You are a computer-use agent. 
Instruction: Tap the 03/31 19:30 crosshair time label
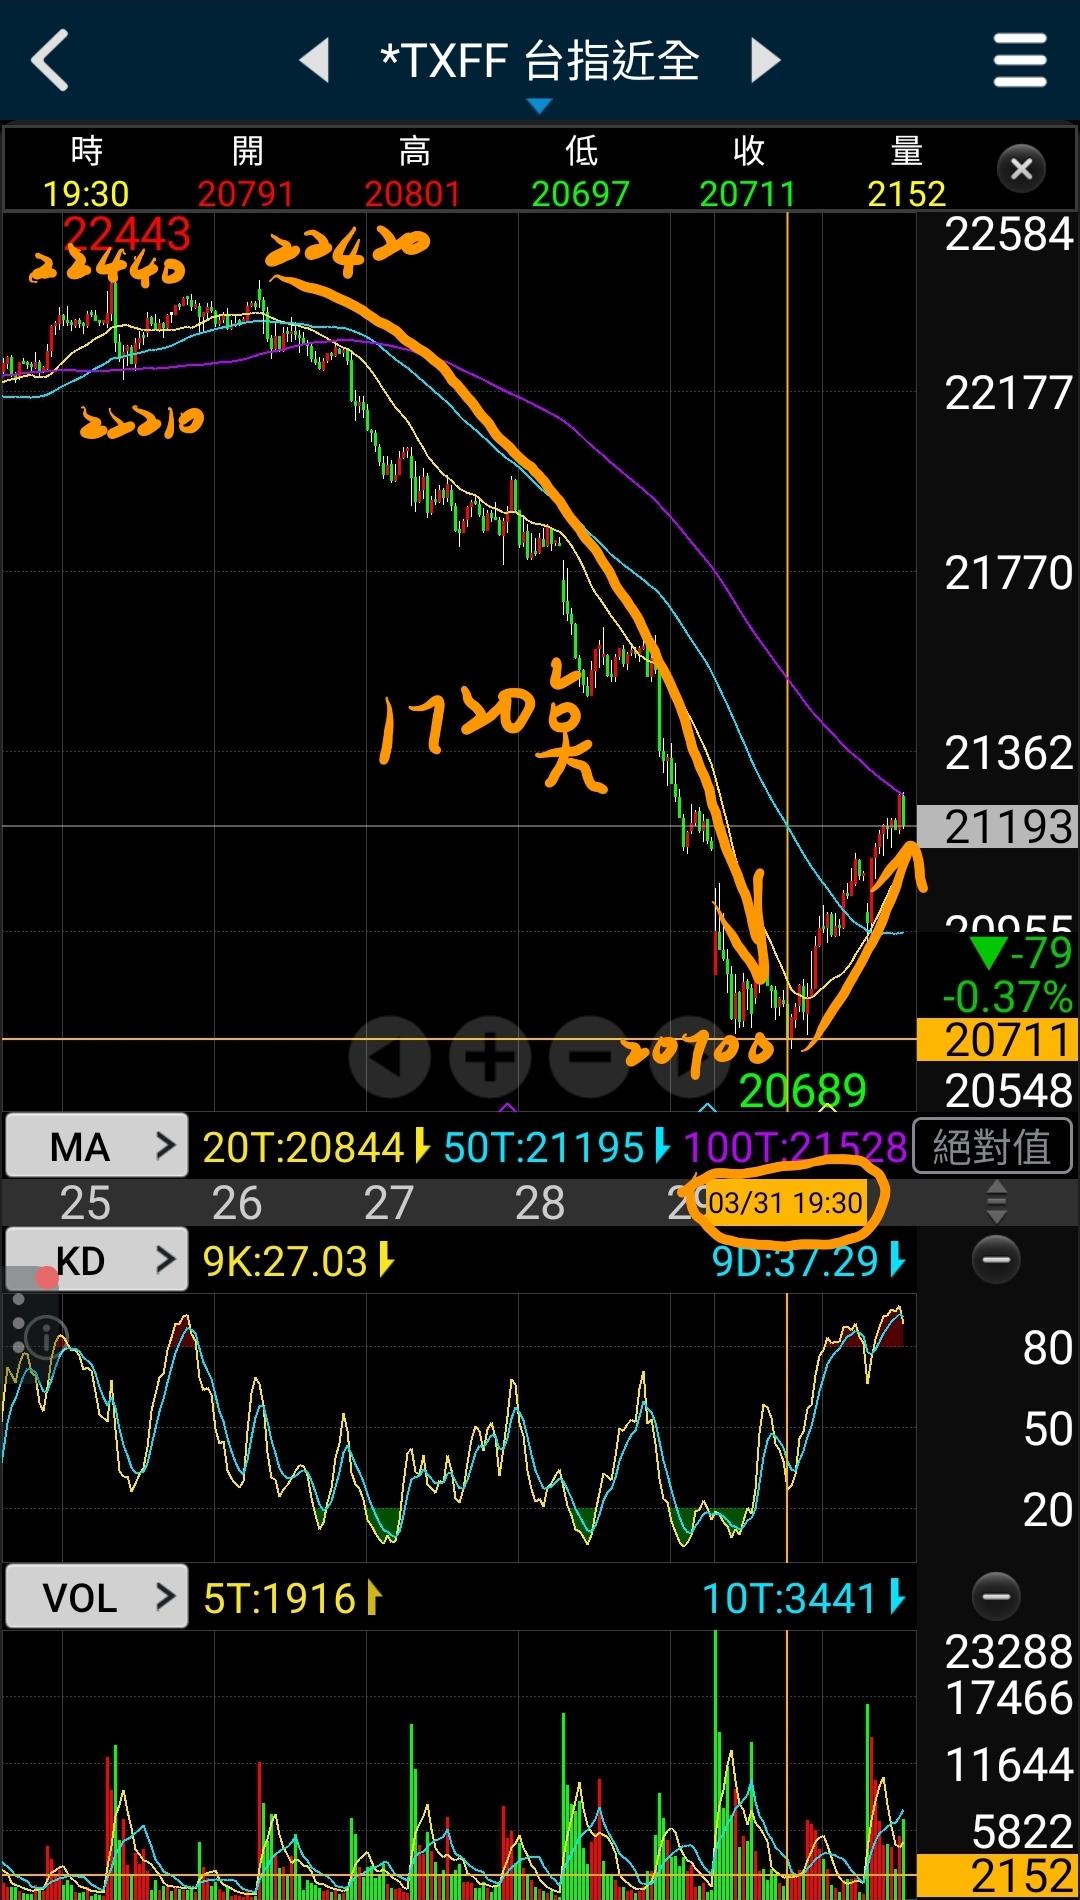(785, 1202)
